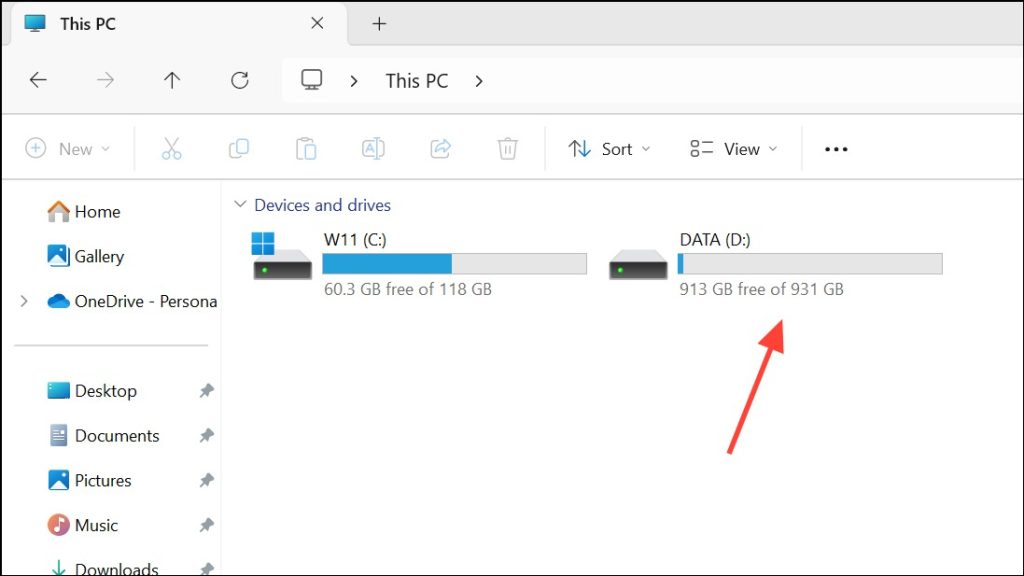1024x576 pixels.
Task: Open the View layout dropdown
Action: [x=733, y=149]
